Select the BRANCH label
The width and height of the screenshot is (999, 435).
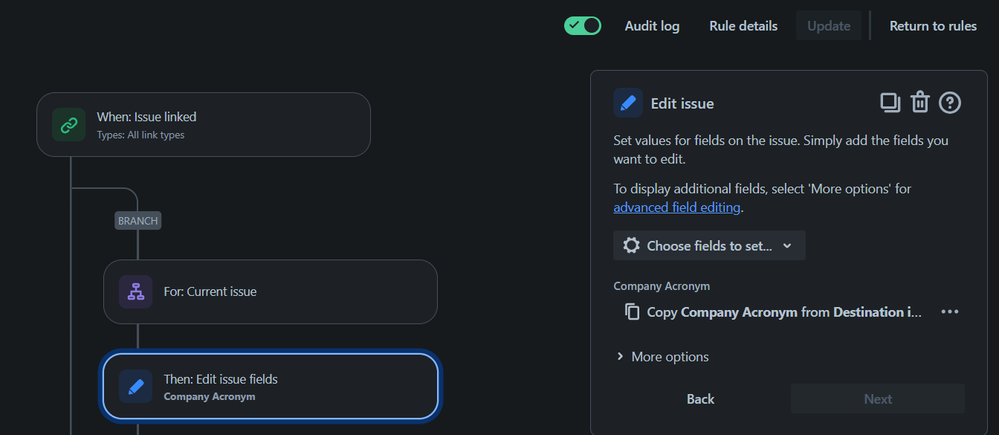tap(138, 221)
